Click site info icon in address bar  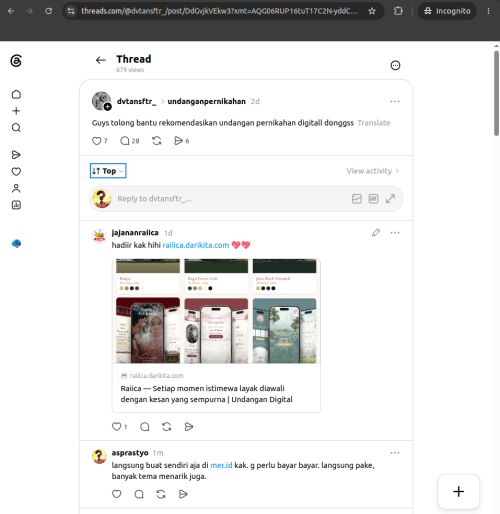tap(71, 11)
